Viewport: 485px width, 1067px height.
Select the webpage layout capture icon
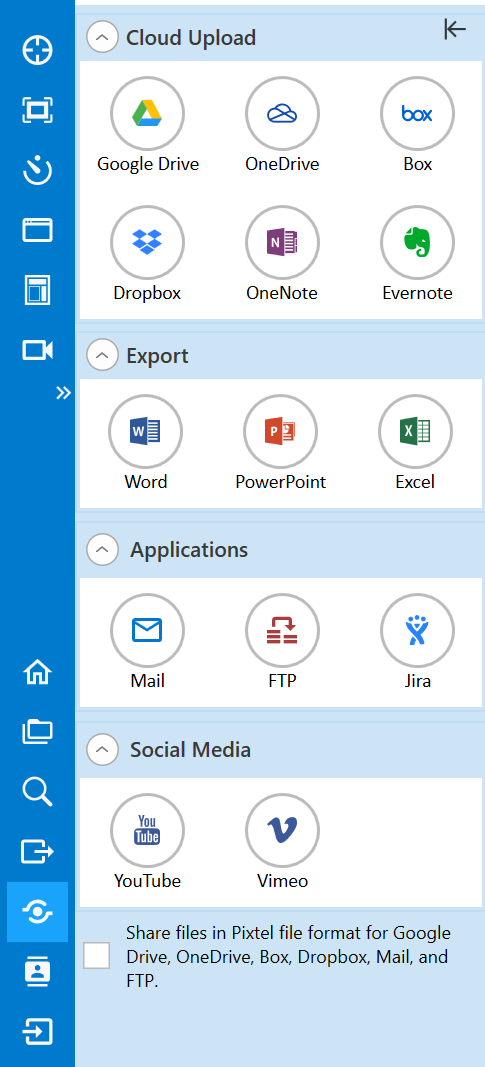(x=37, y=289)
